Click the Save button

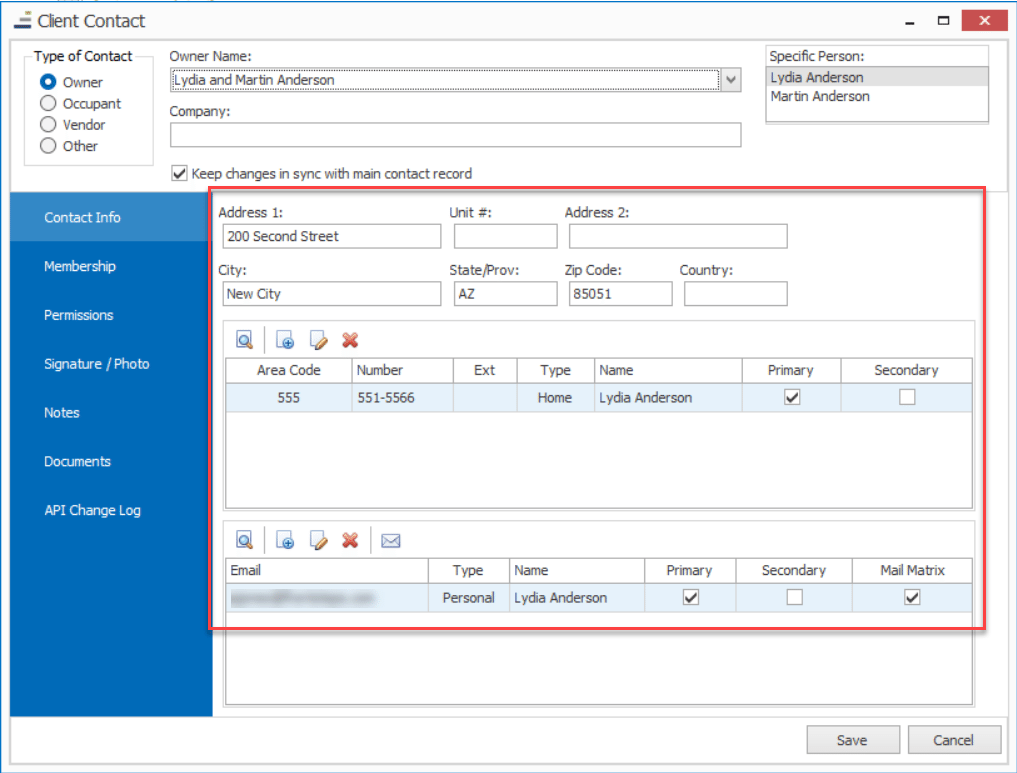[x=853, y=740]
